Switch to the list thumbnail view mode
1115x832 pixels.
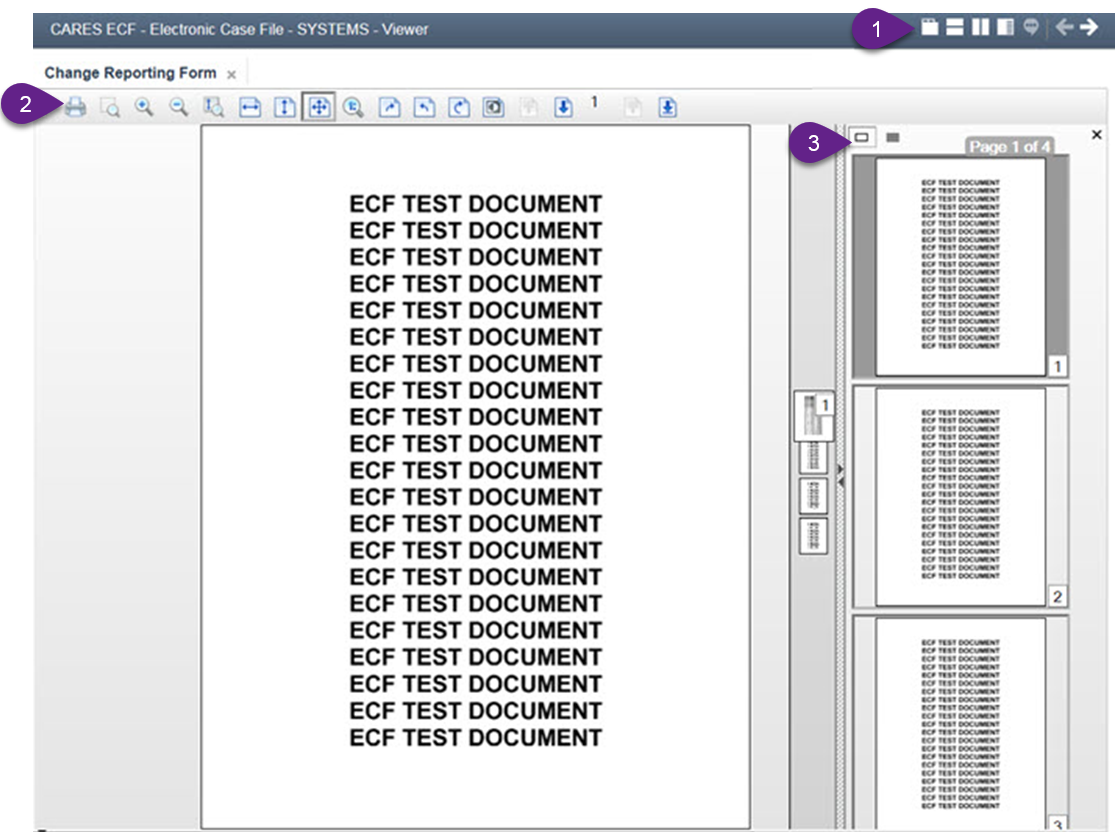tap(893, 137)
